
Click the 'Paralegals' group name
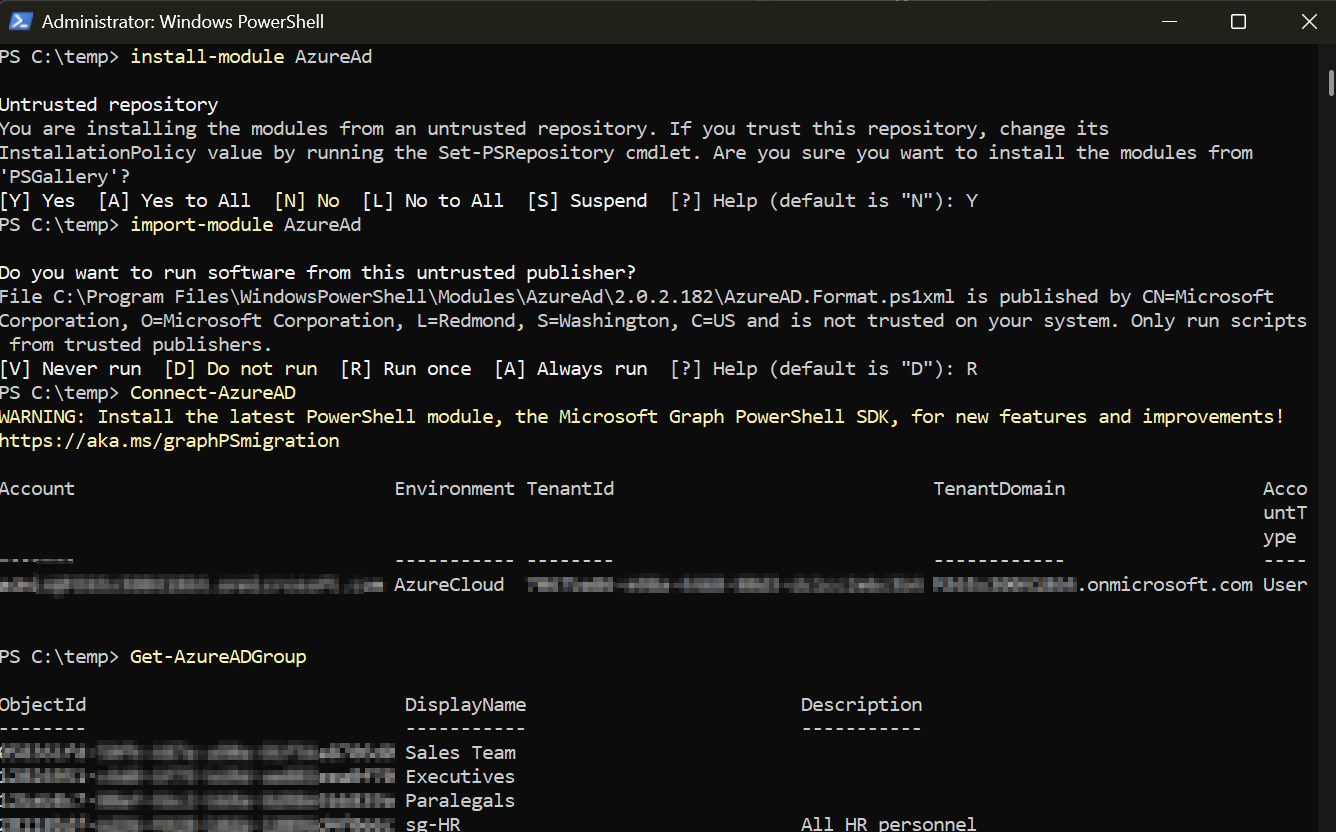460,801
